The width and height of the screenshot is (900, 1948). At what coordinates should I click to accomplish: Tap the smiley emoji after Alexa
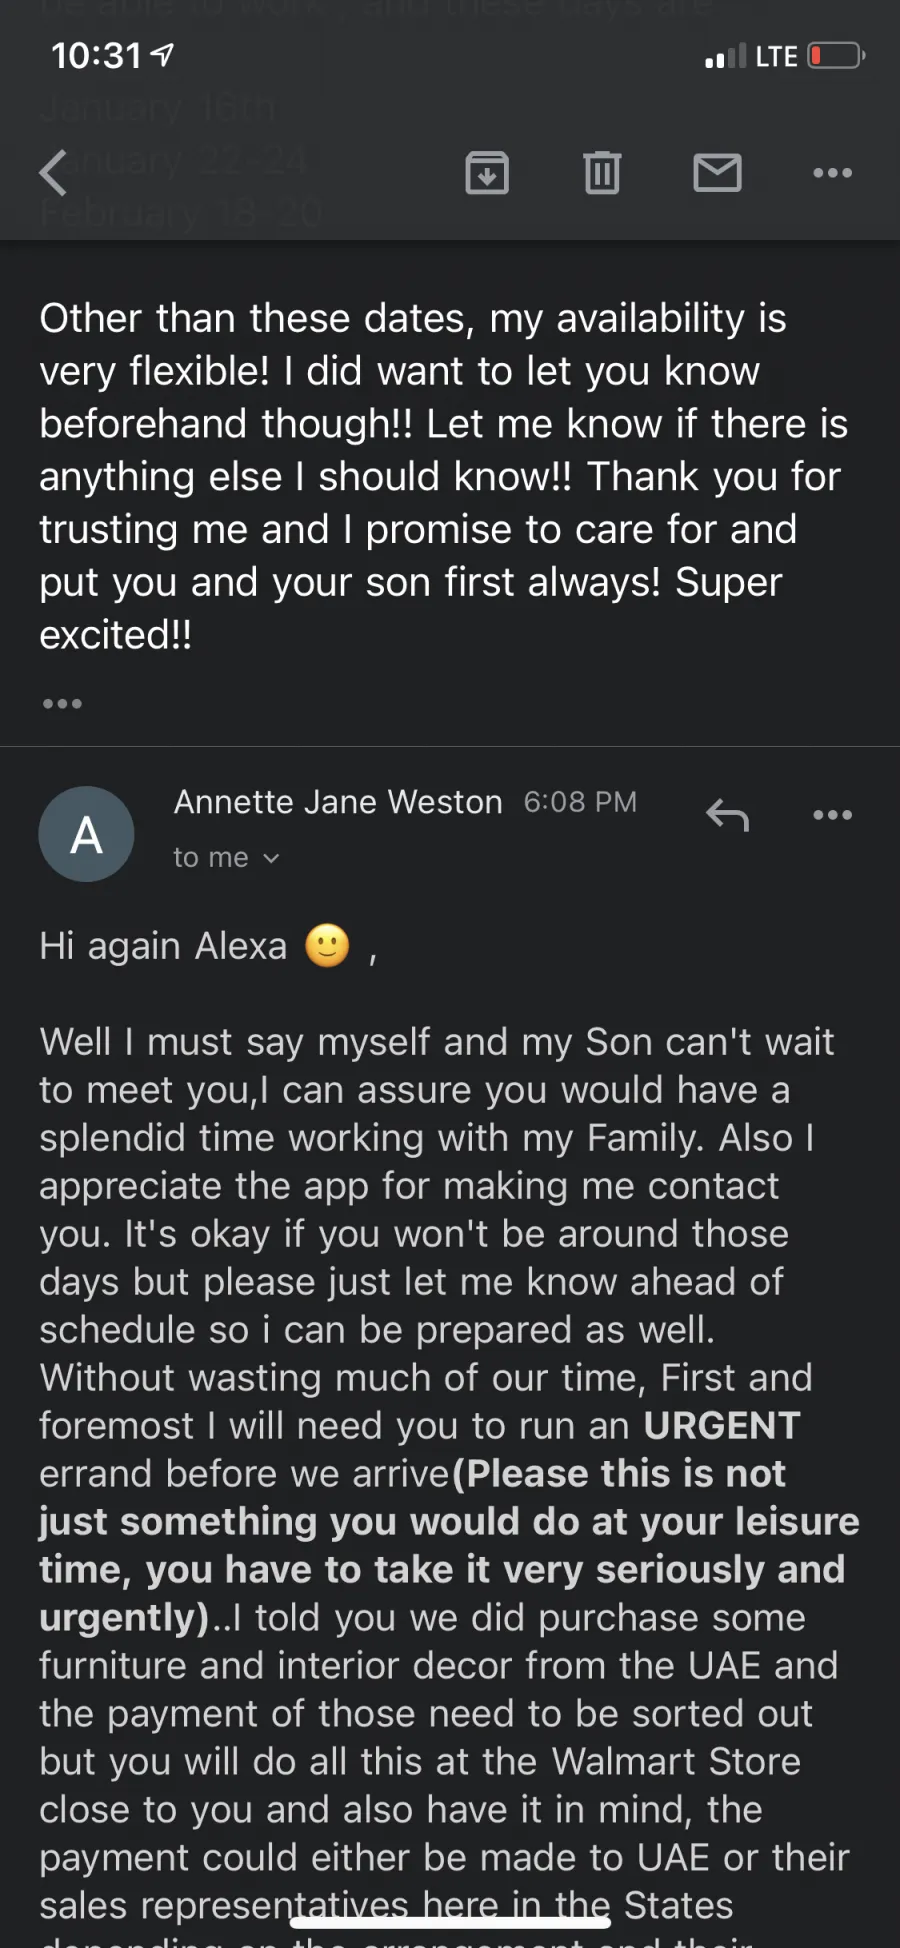tap(327, 945)
